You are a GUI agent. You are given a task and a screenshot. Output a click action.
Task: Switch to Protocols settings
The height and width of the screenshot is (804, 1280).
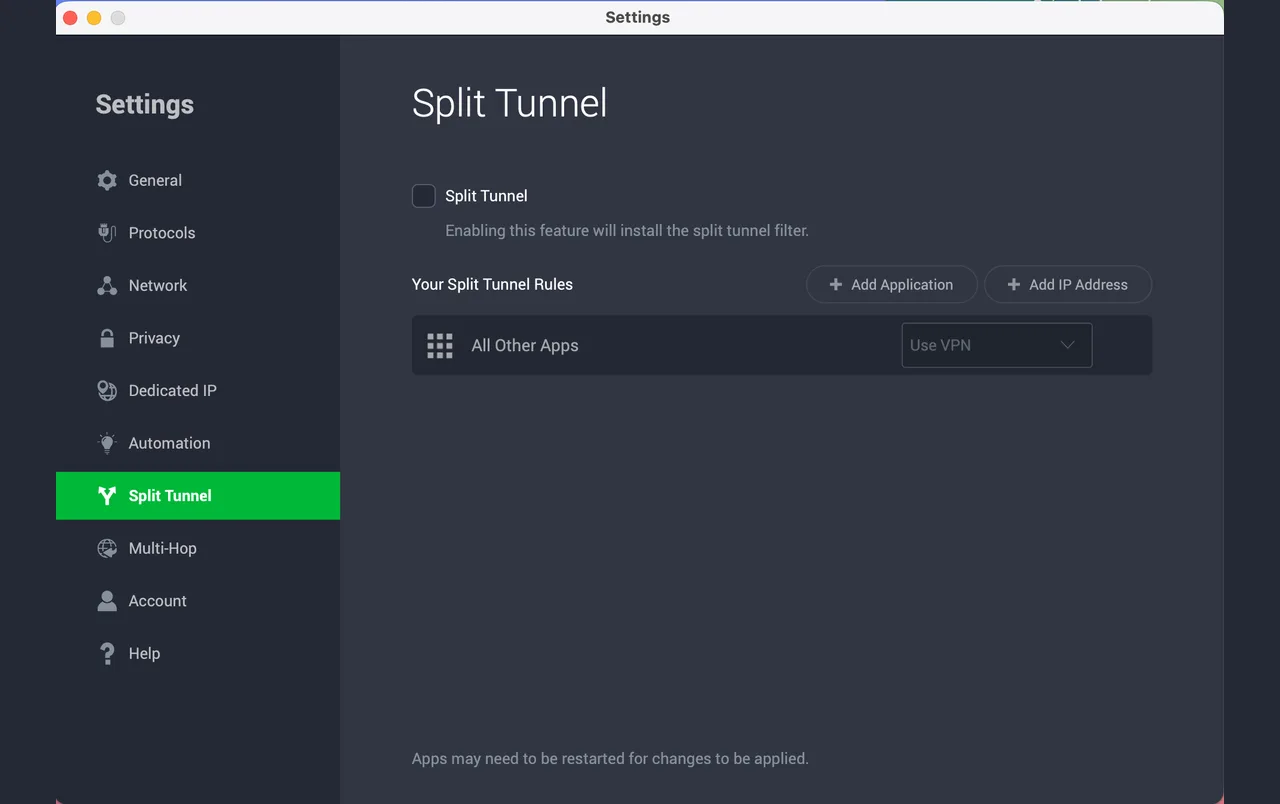(198, 233)
